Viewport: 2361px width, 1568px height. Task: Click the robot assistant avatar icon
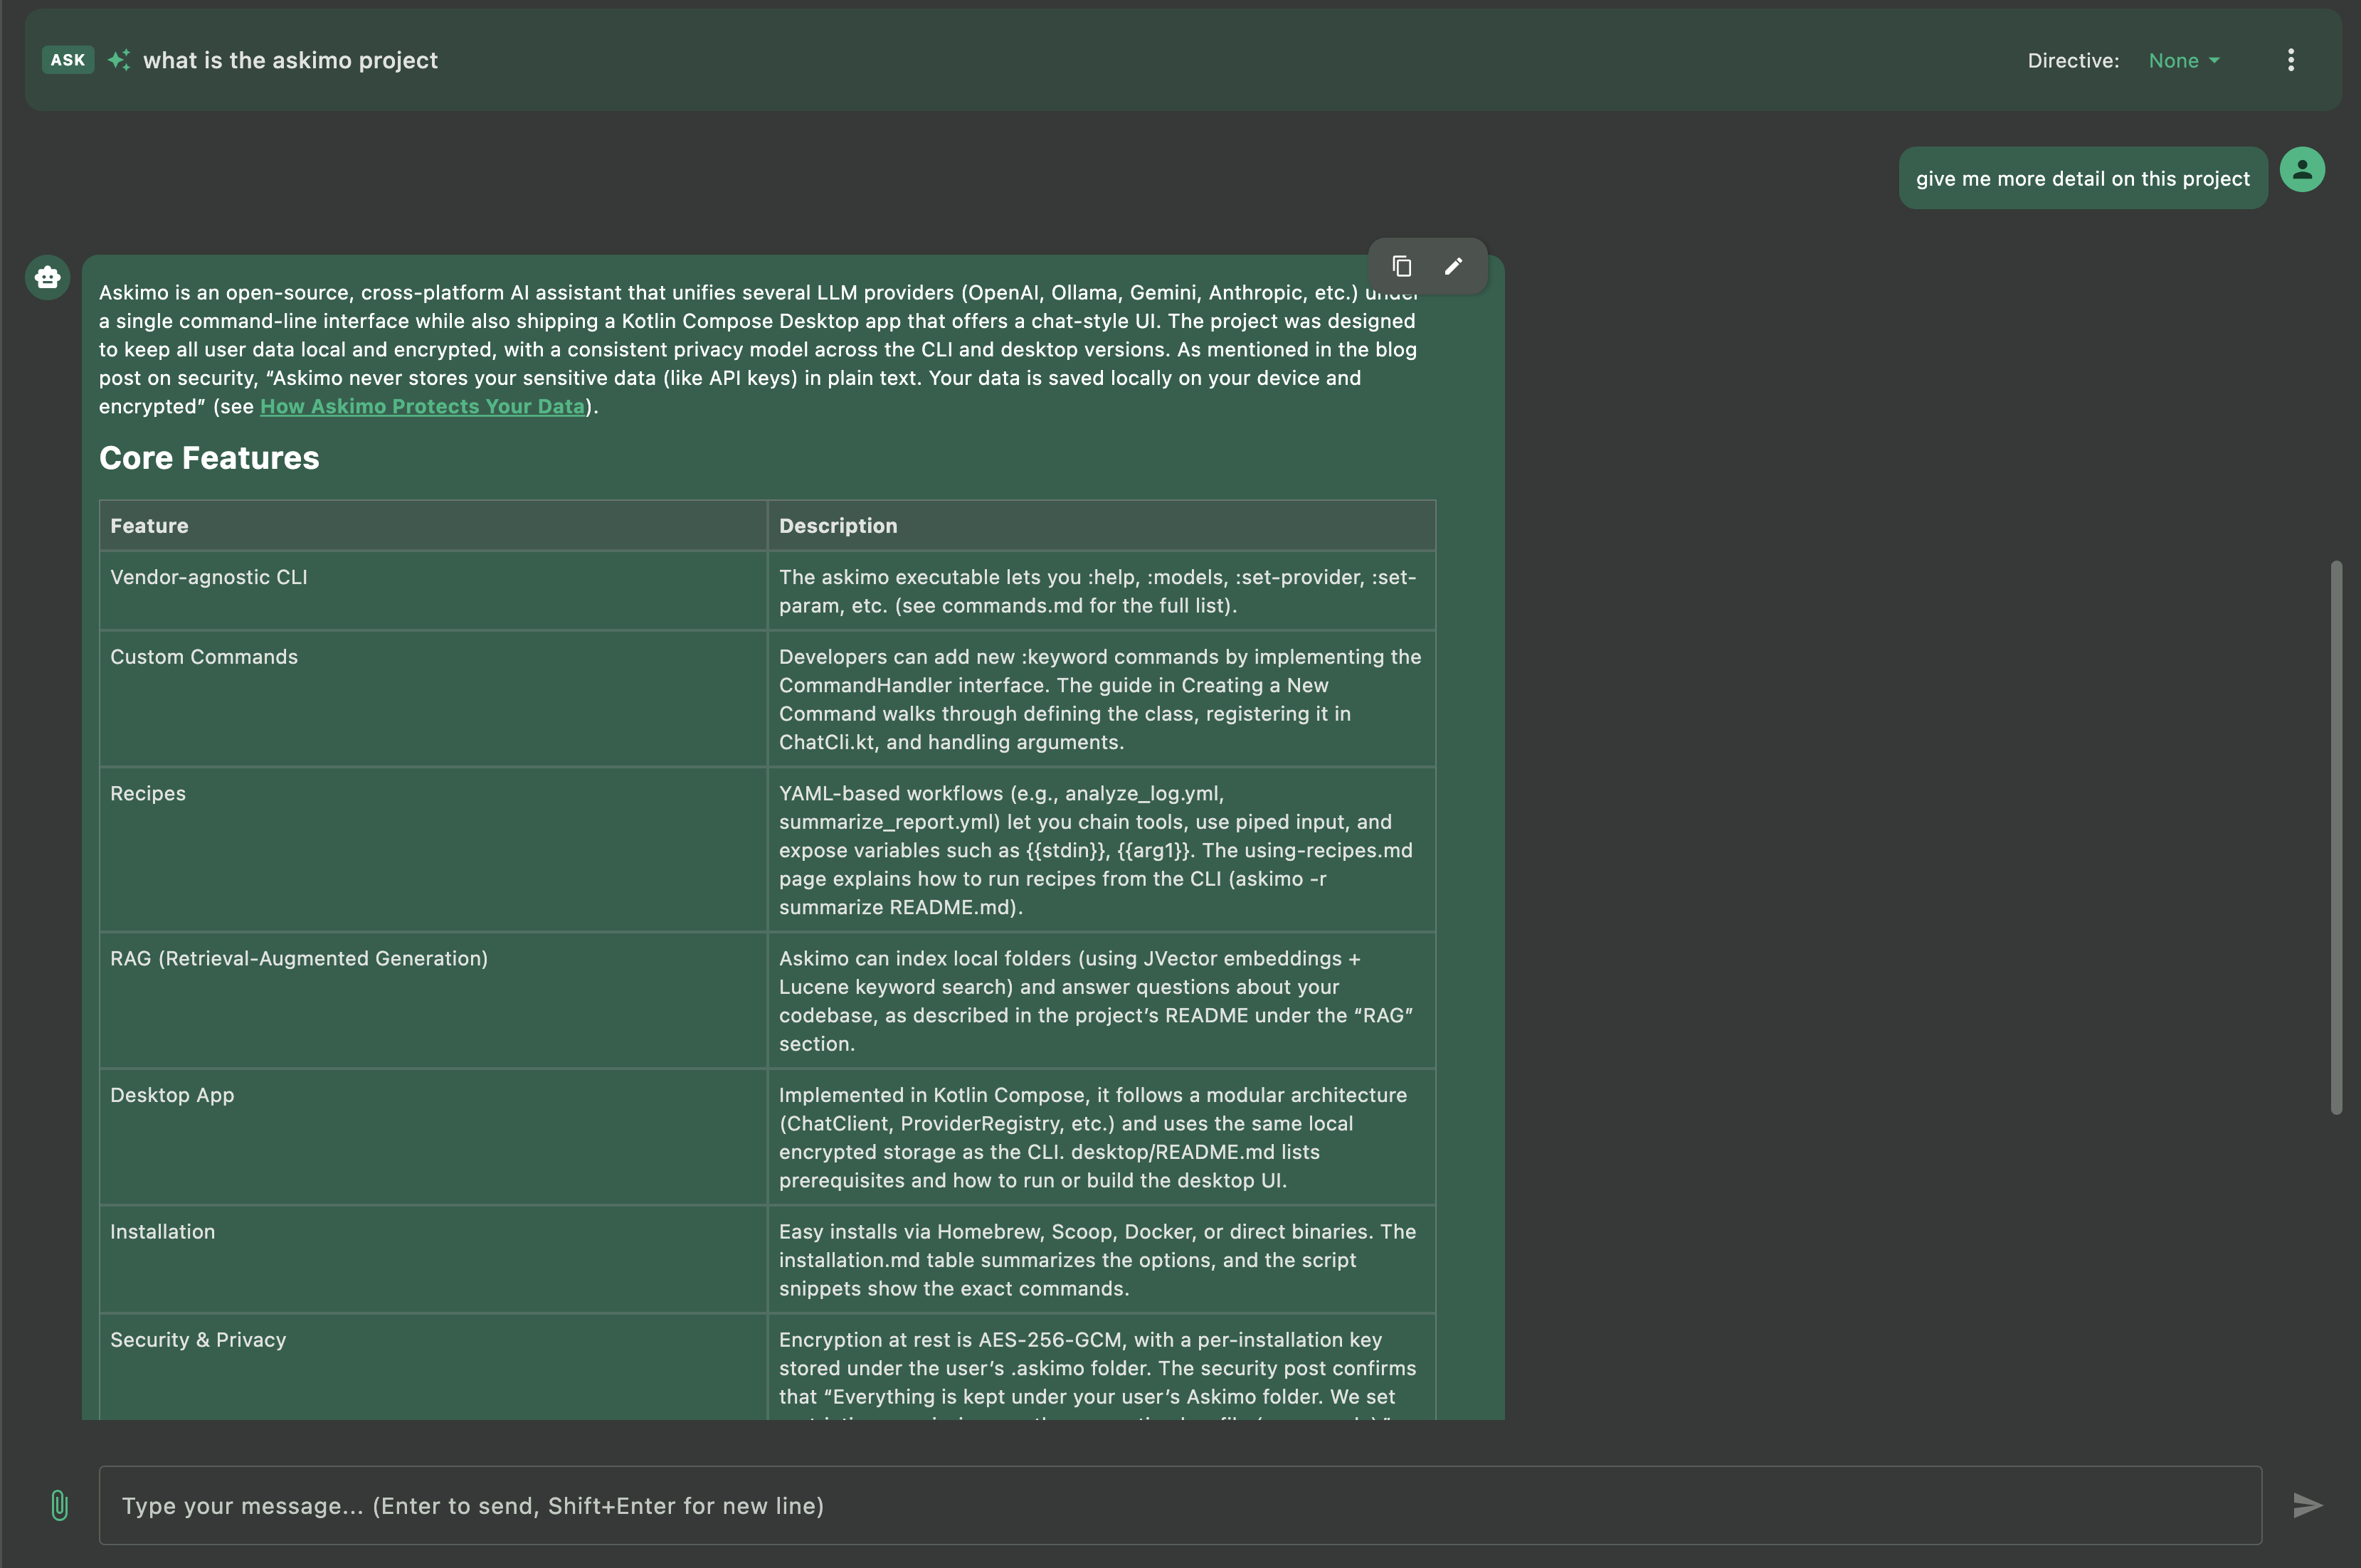pyautogui.click(x=47, y=277)
